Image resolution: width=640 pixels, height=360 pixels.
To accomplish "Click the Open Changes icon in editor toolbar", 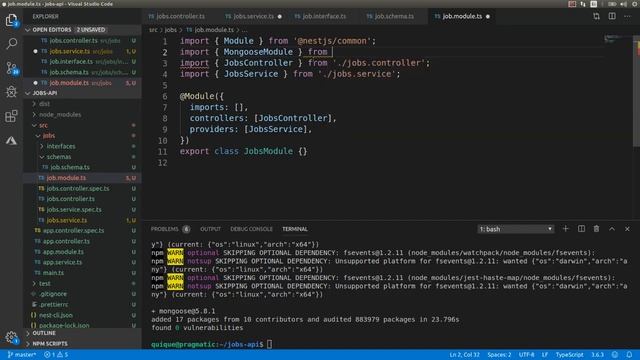I will [596, 16].
